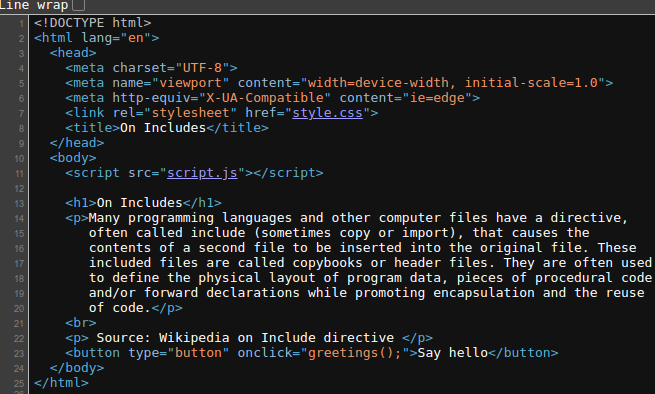
Task: Click line number 1 in the gutter
Action: 21,24
